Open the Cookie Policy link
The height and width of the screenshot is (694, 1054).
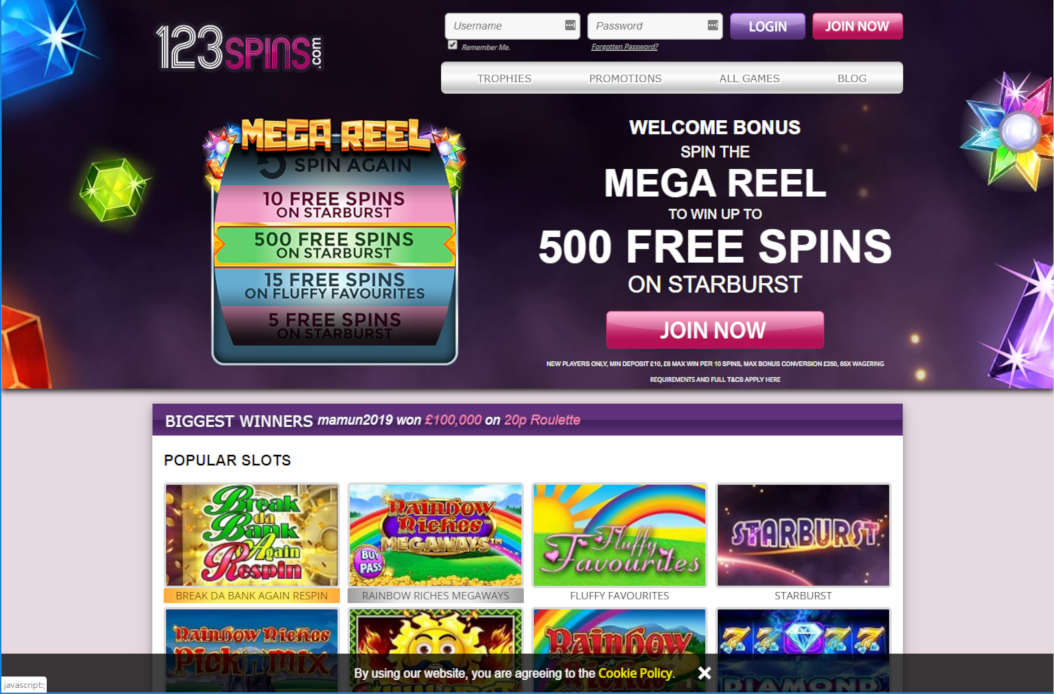tap(635, 673)
